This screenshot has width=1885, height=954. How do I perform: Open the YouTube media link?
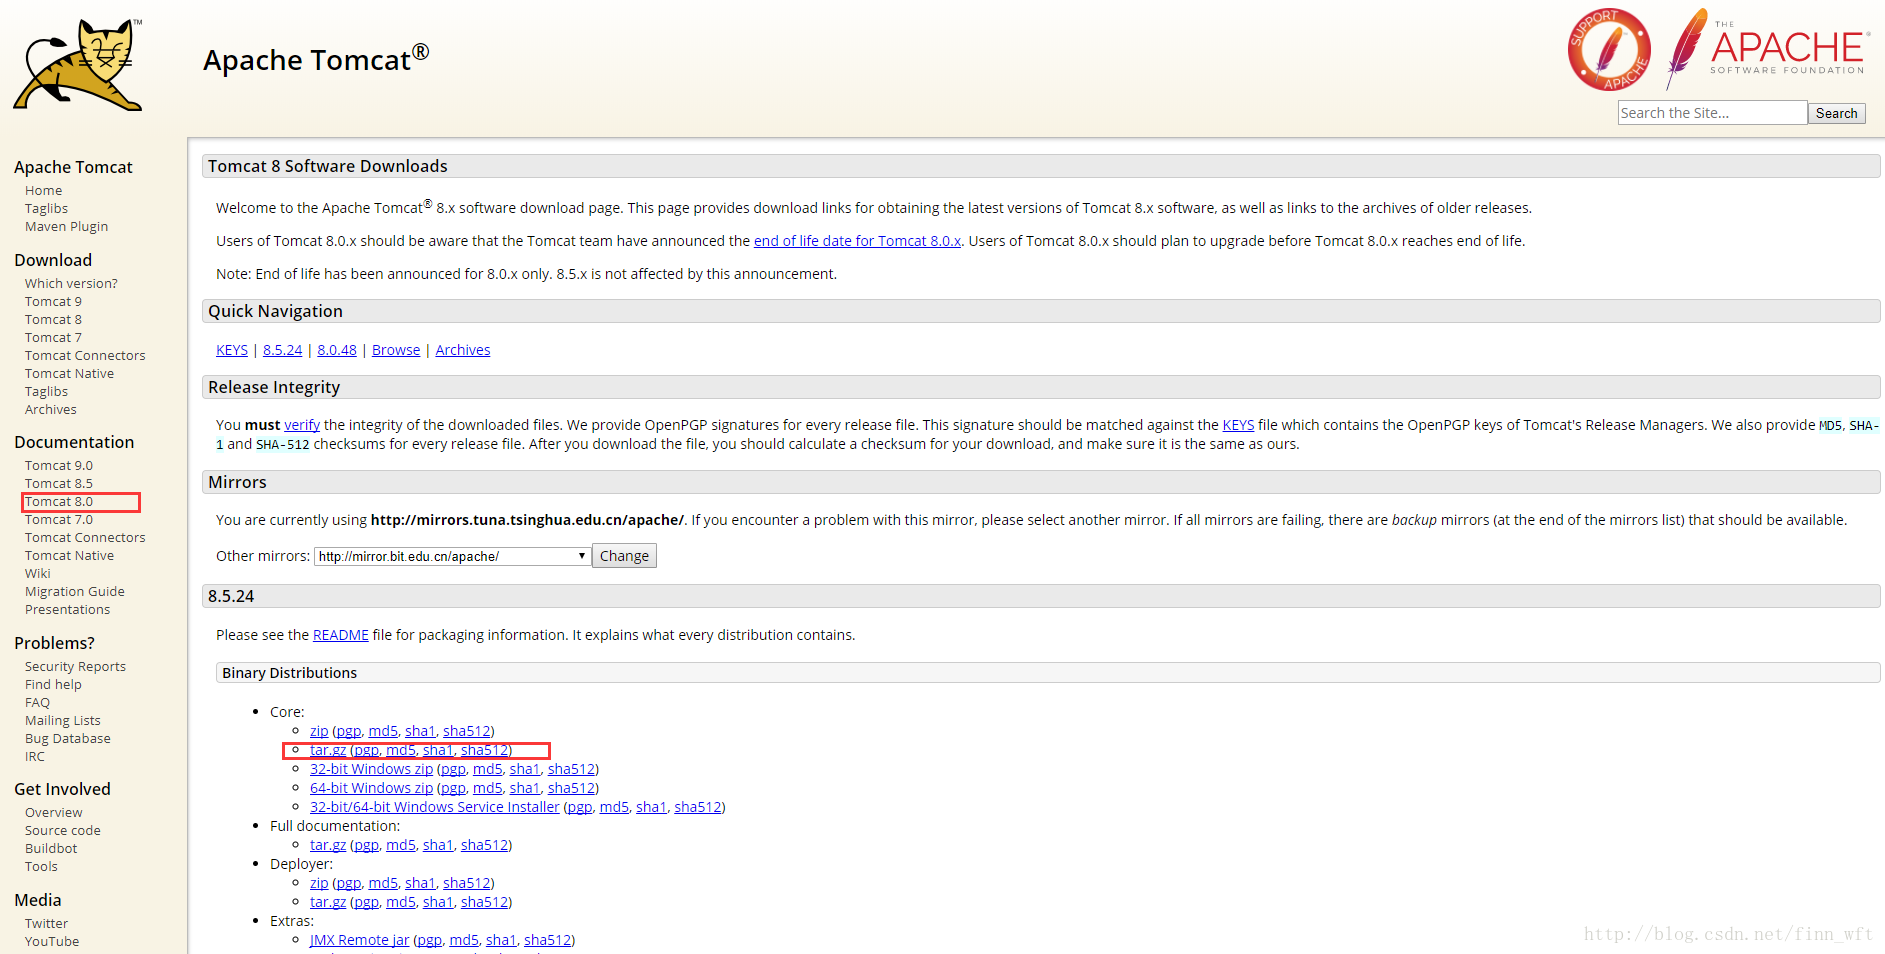(x=52, y=942)
